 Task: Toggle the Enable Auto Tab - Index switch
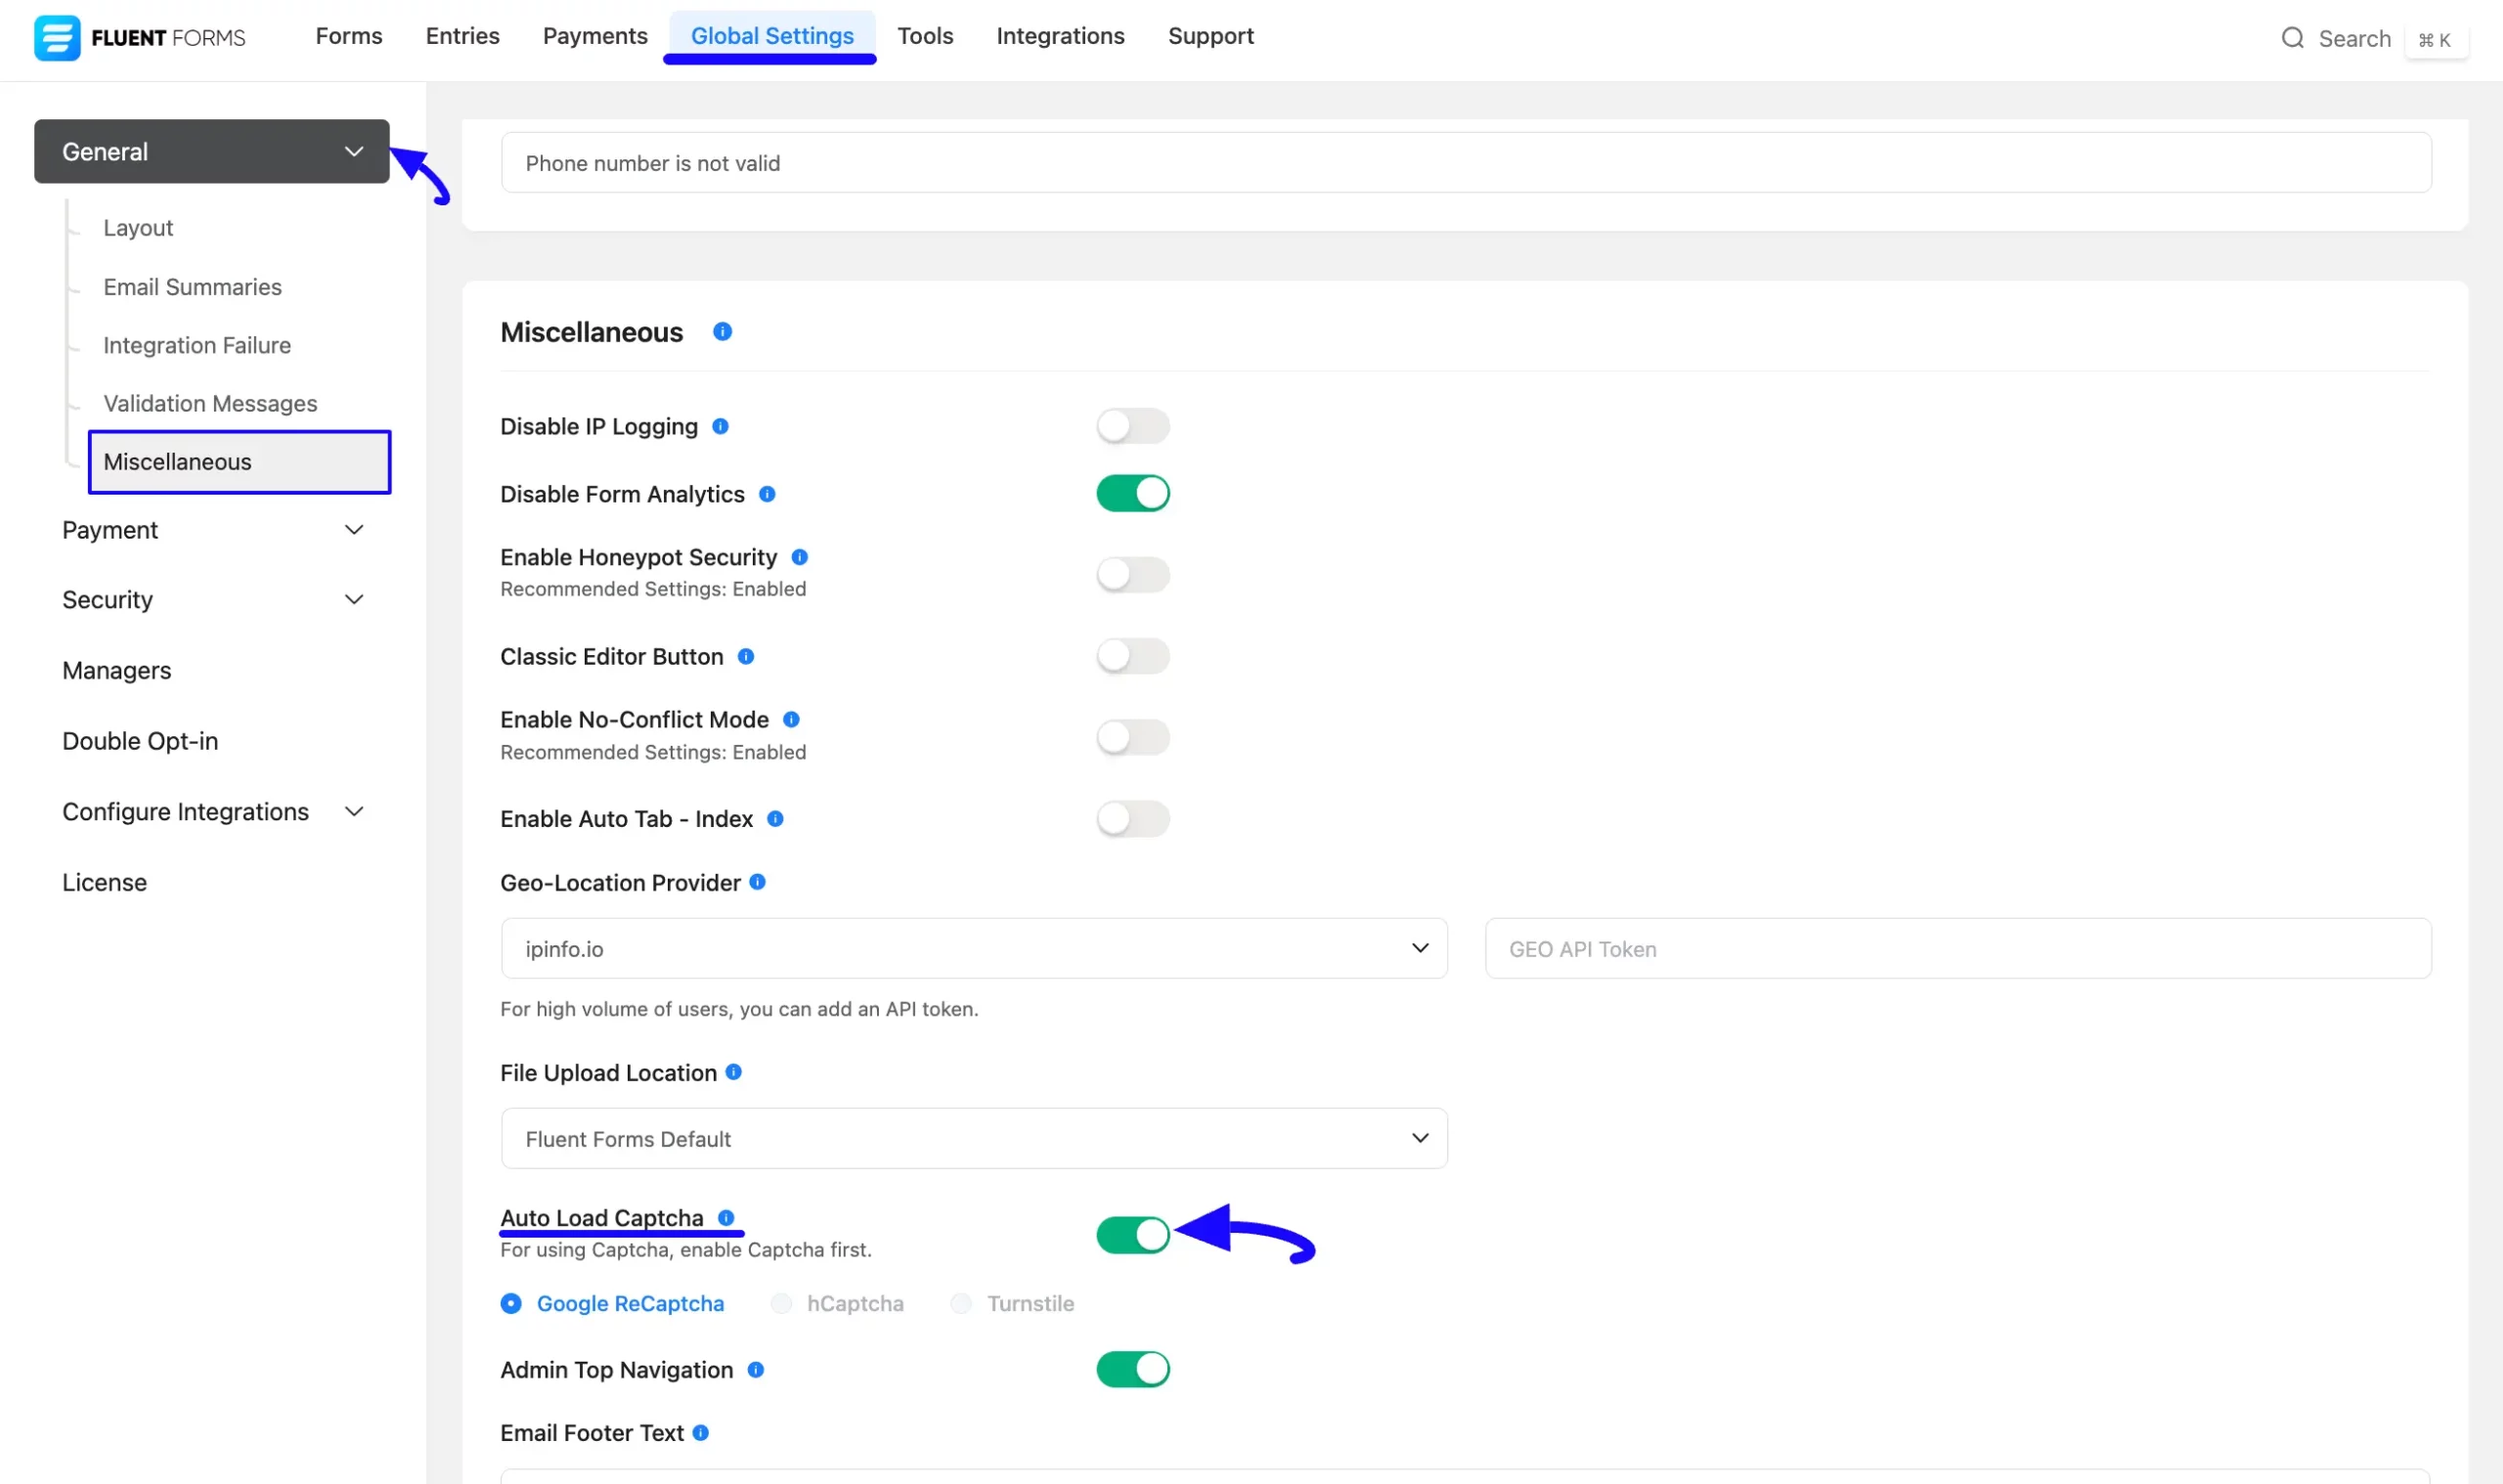(1133, 819)
